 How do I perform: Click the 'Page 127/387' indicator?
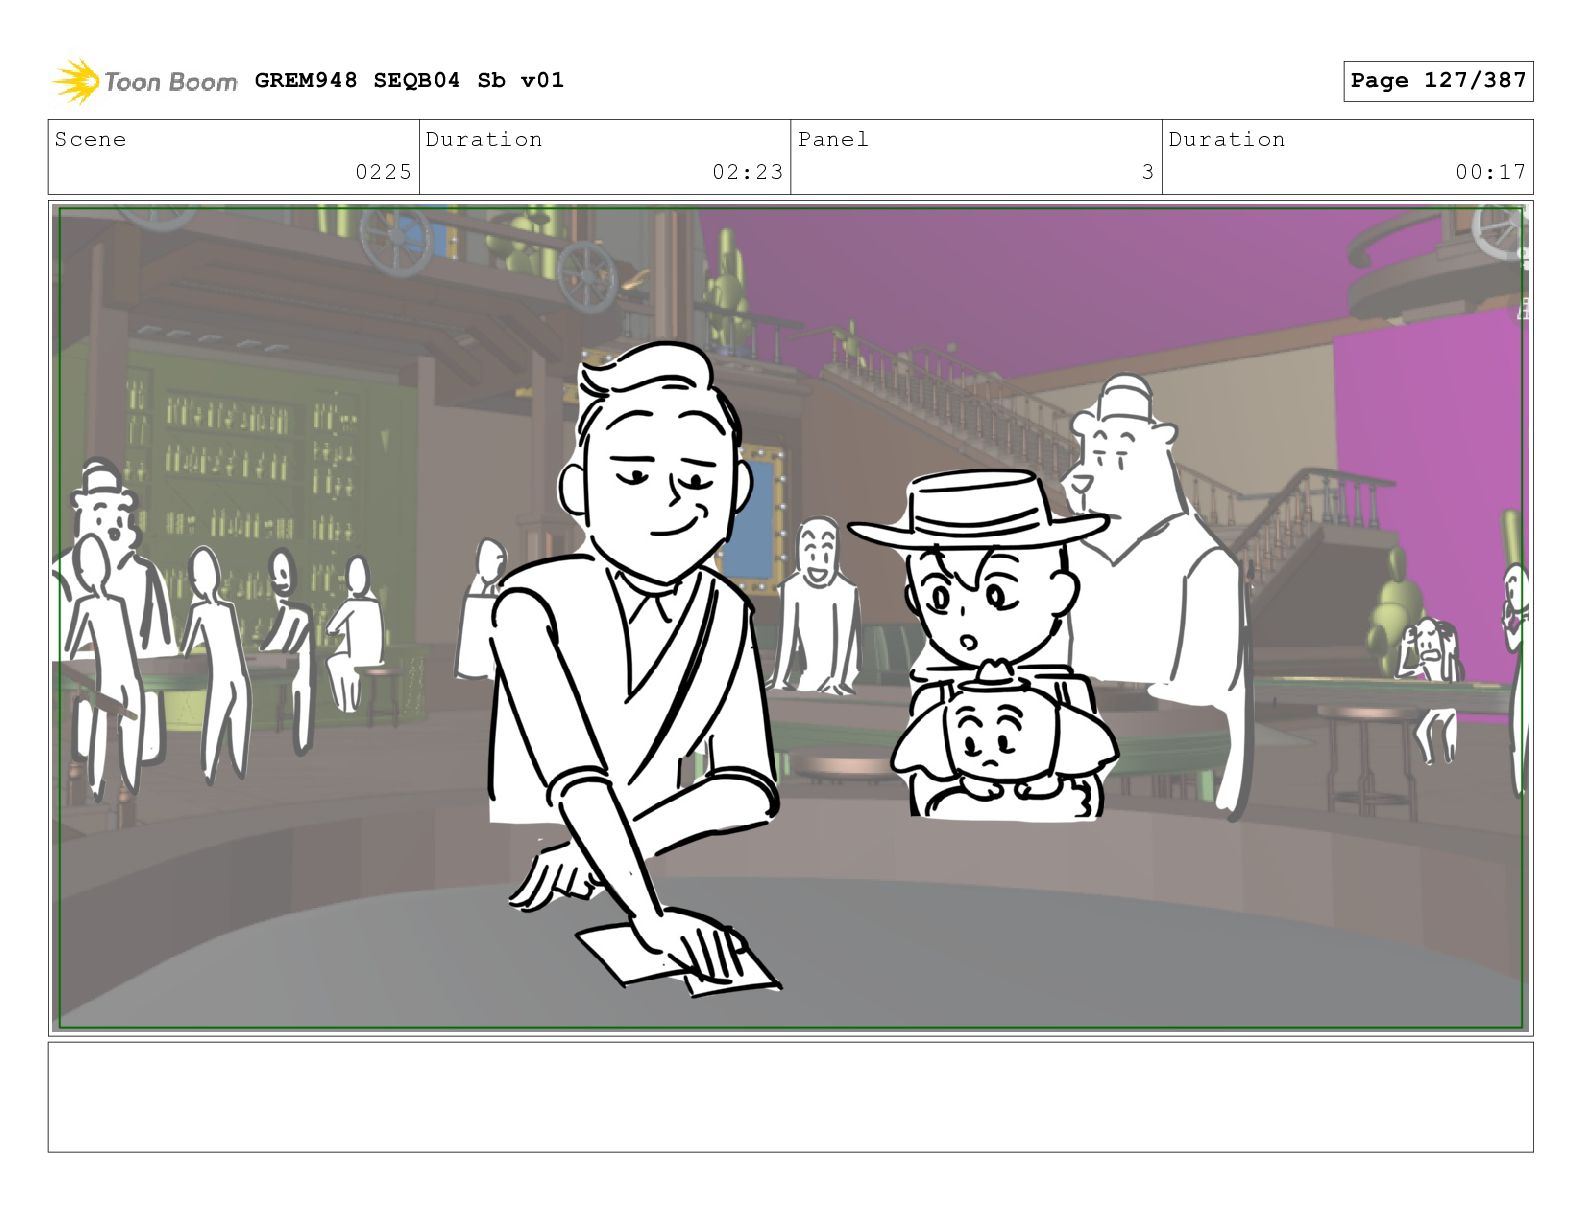(1438, 81)
